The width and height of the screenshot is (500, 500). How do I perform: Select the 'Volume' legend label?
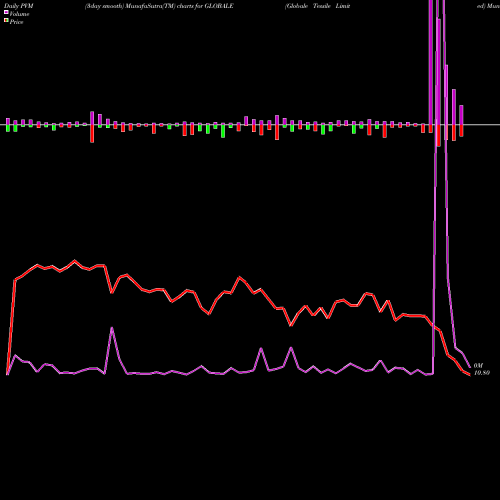pos(19,14)
